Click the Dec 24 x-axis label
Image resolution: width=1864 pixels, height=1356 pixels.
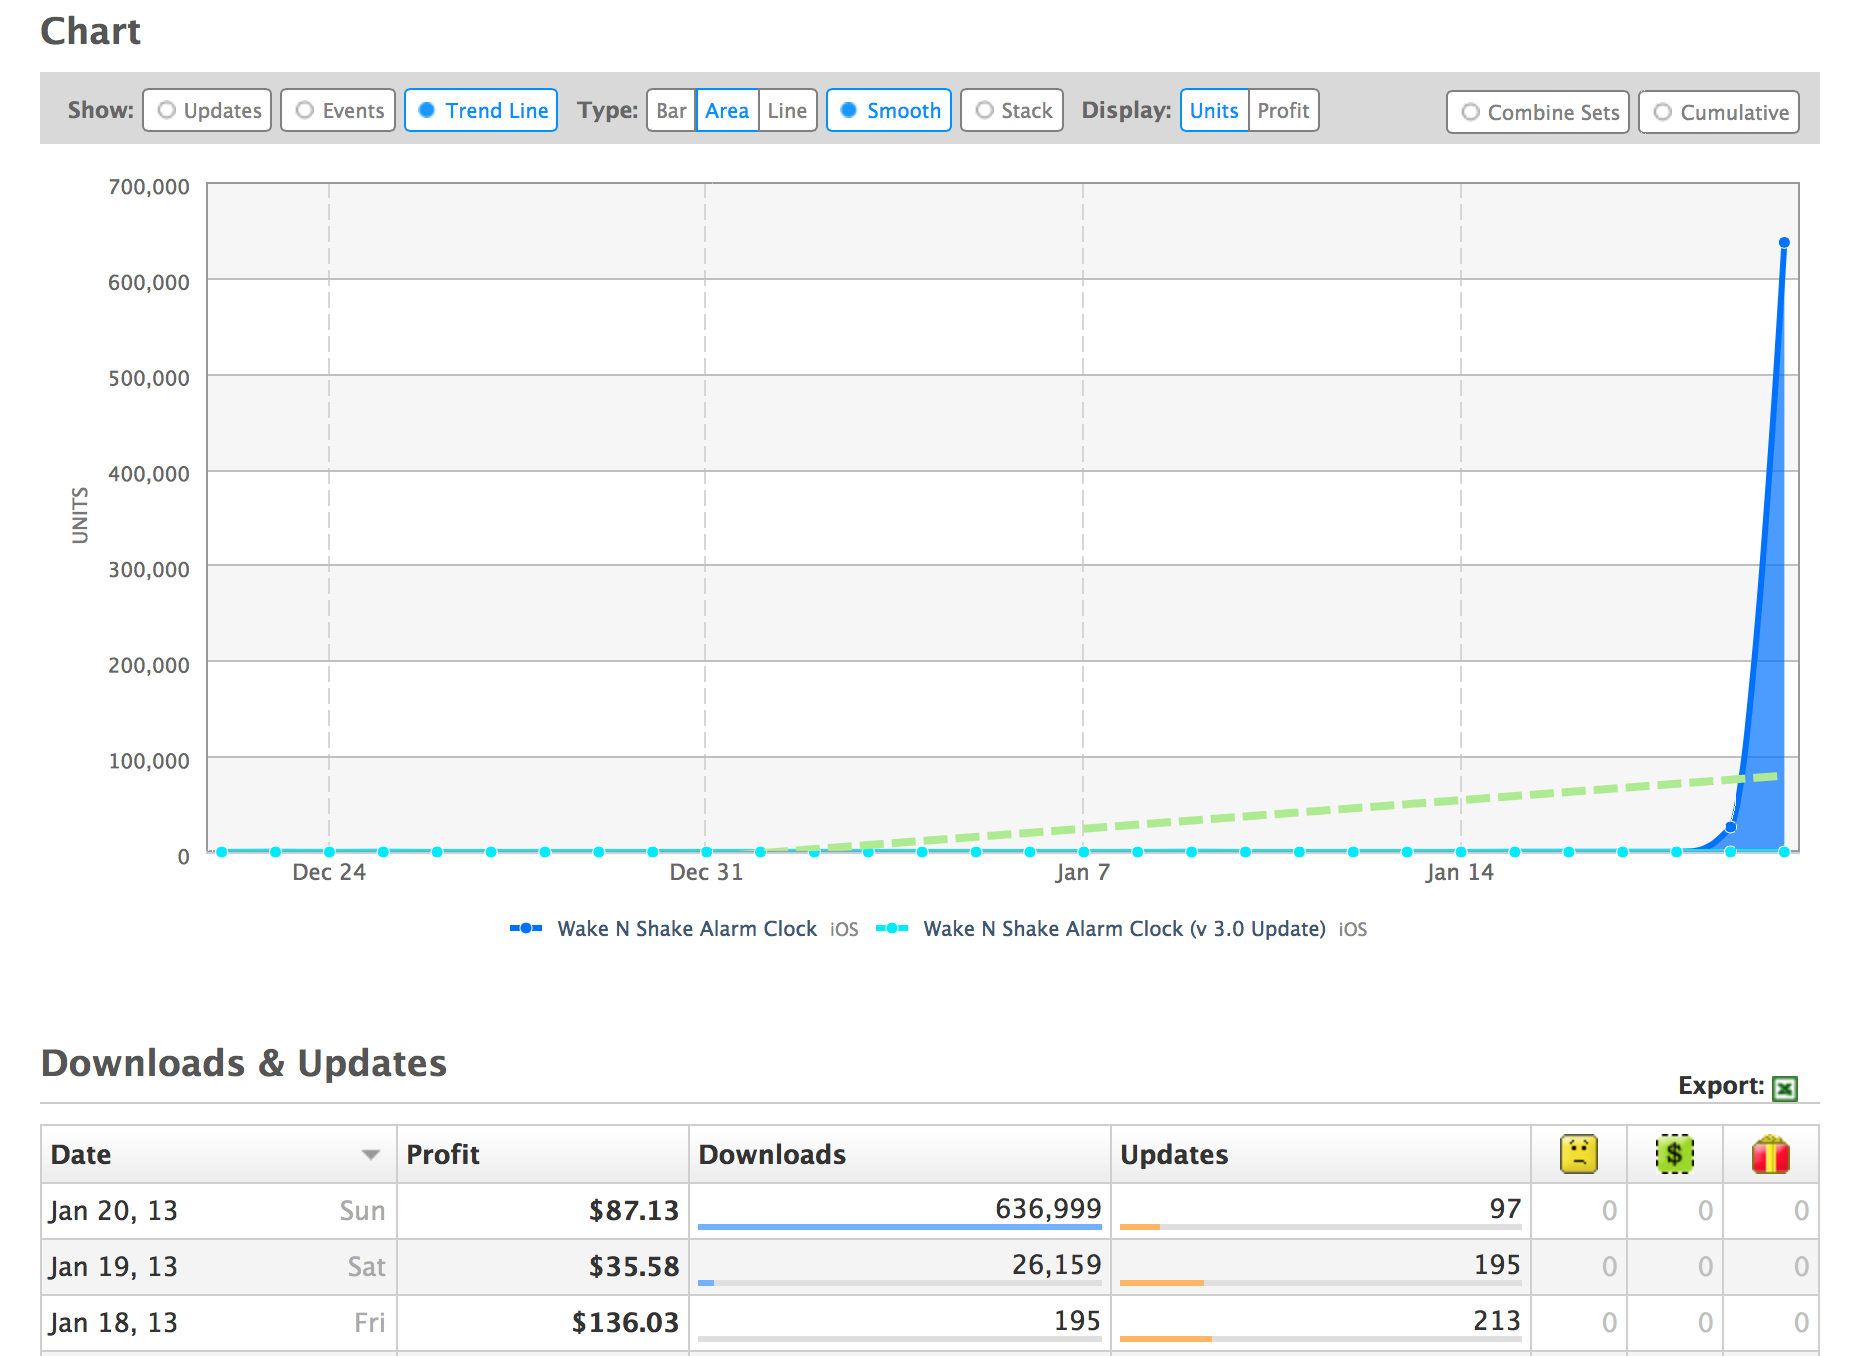pyautogui.click(x=329, y=873)
